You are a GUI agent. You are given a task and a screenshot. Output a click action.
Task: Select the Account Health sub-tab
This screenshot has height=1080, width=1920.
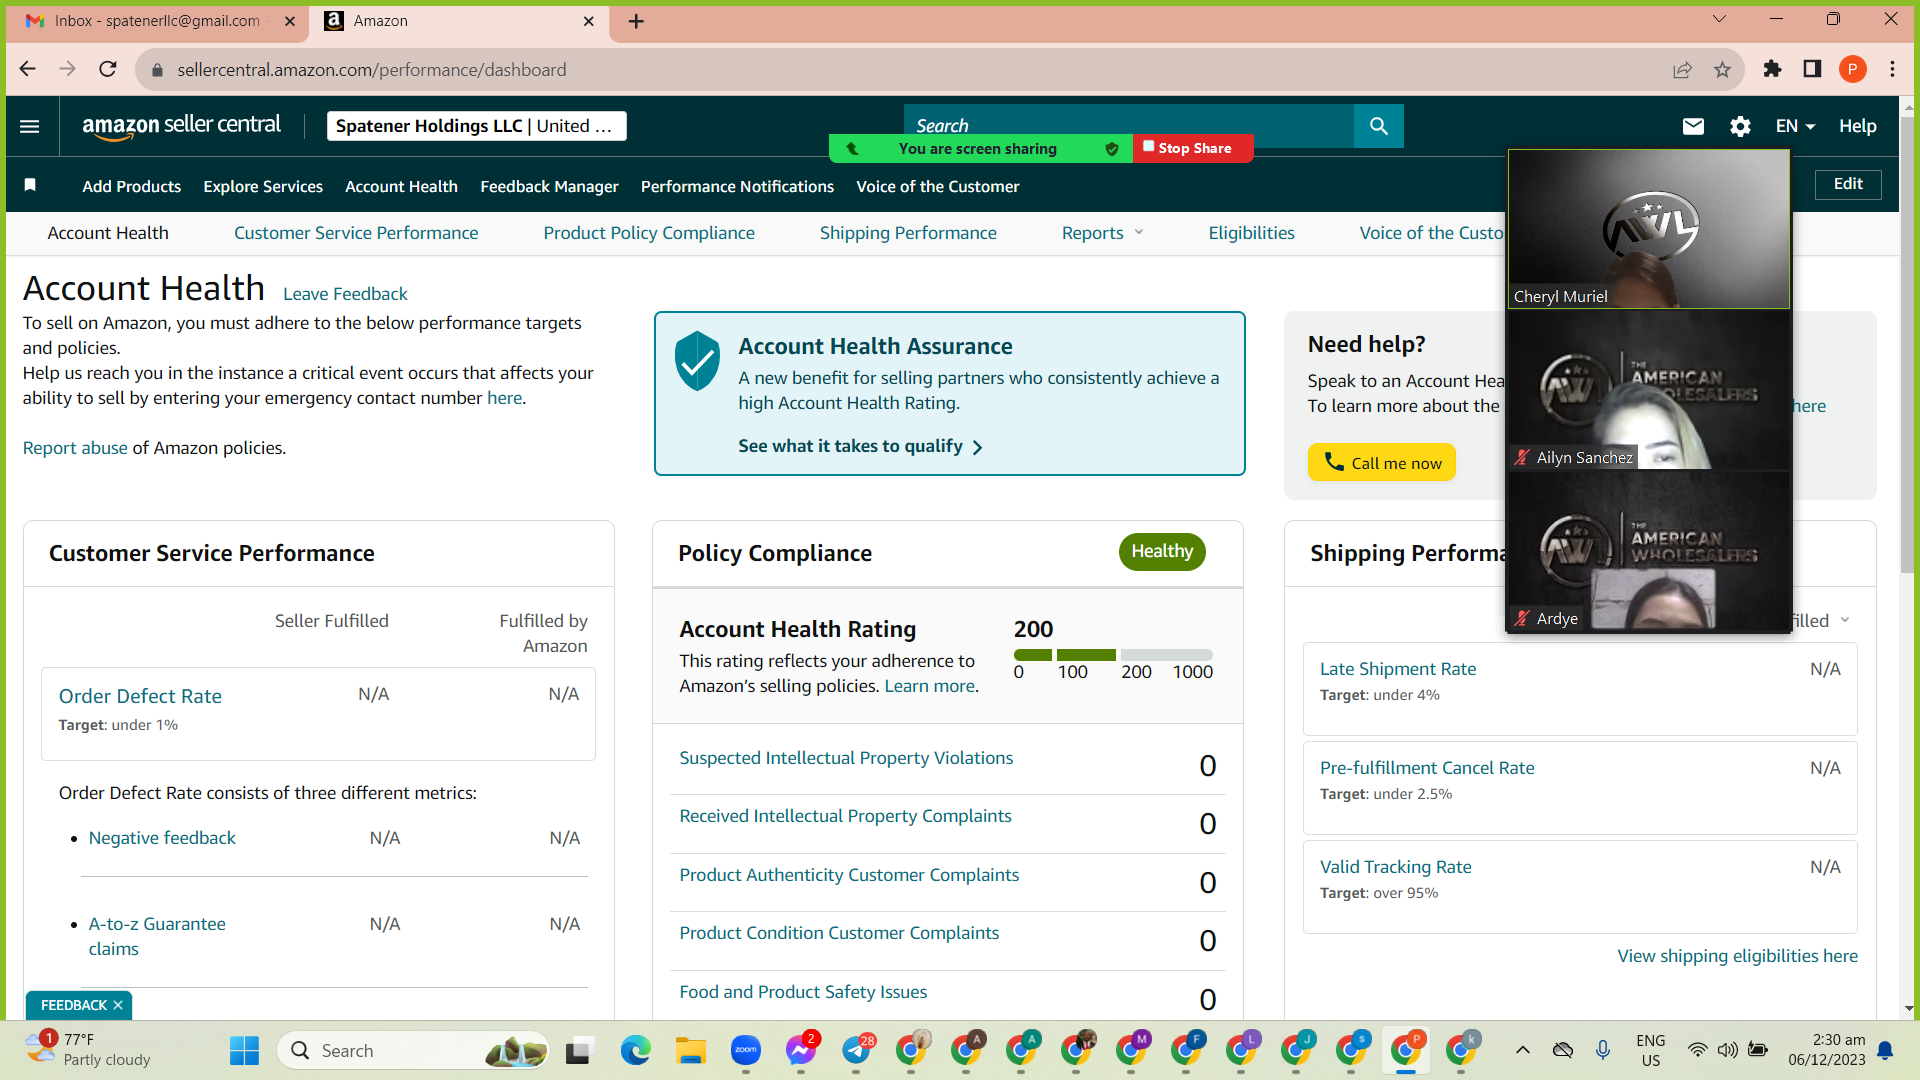[x=108, y=233]
